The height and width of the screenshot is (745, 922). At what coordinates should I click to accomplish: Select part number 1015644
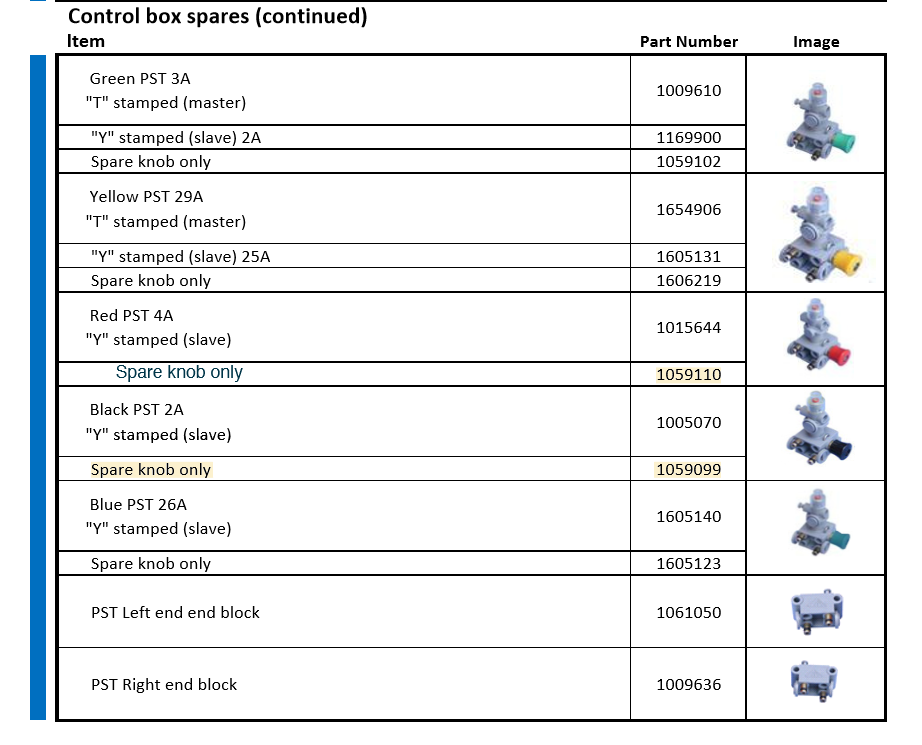click(x=689, y=328)
